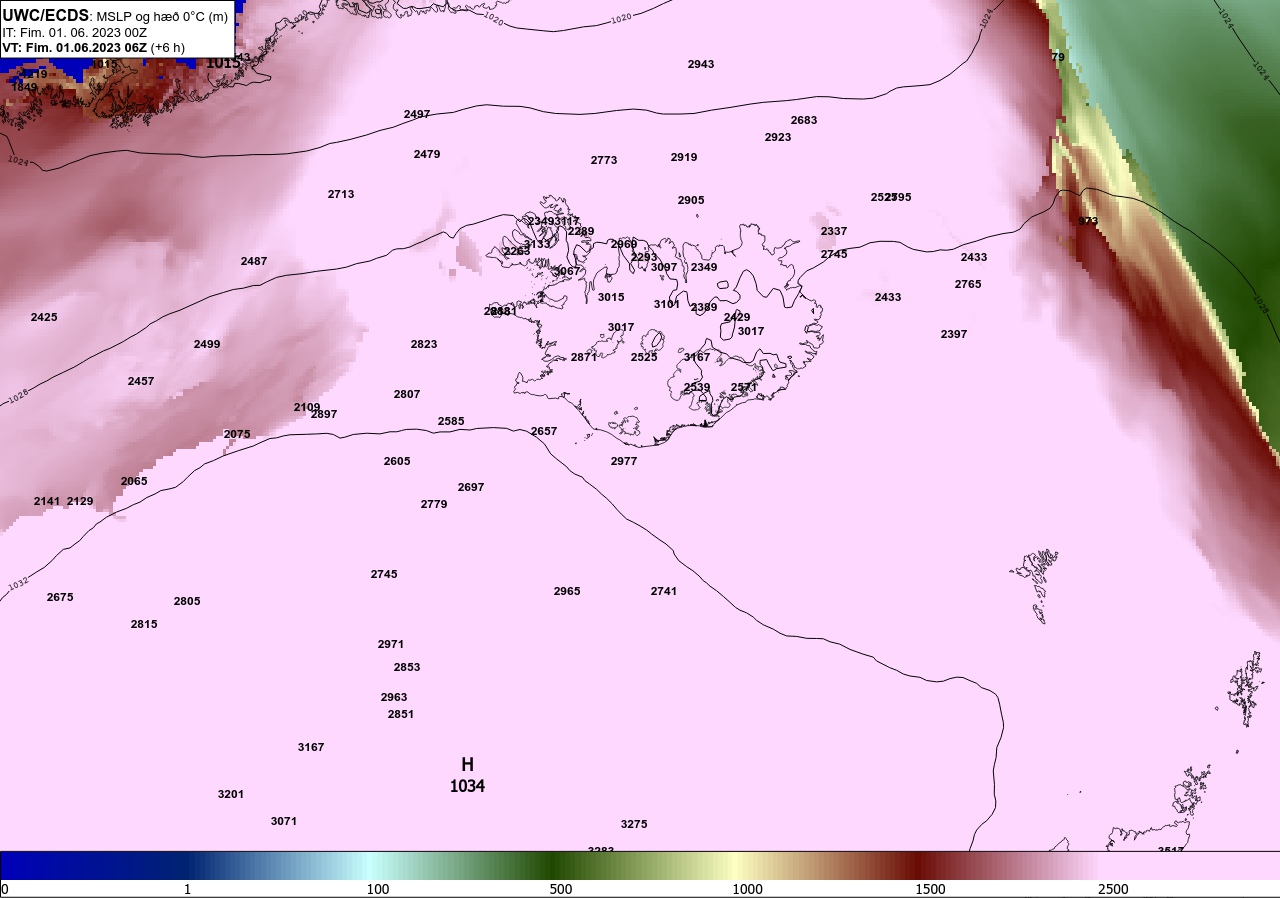Click the 2765 height value
Image resolution: width=1280 pixels, height=898 pixels.
(968, 284)
